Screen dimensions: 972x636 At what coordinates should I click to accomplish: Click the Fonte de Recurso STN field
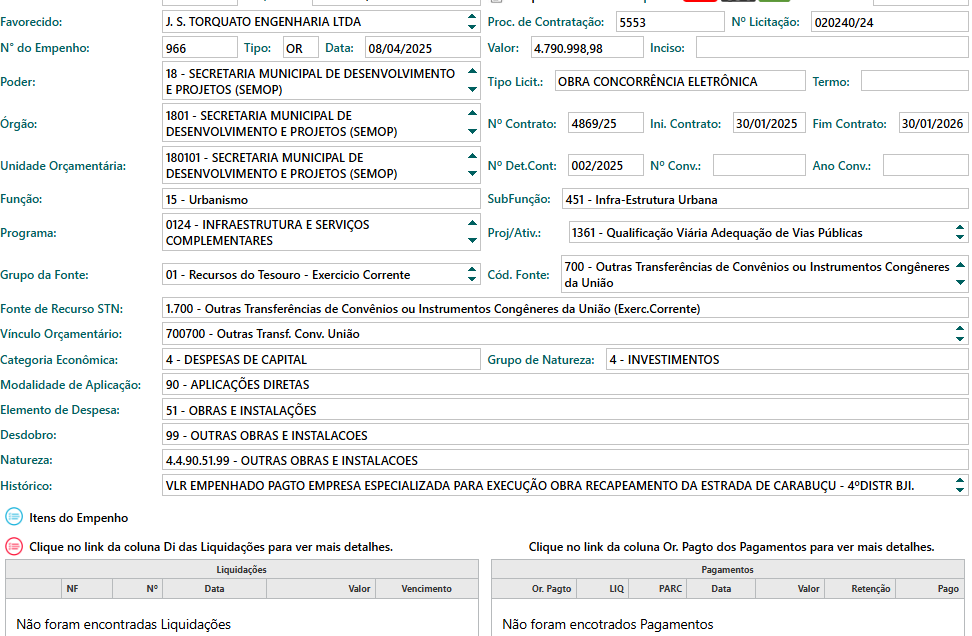pyautogui.click(x=565, y=308)
